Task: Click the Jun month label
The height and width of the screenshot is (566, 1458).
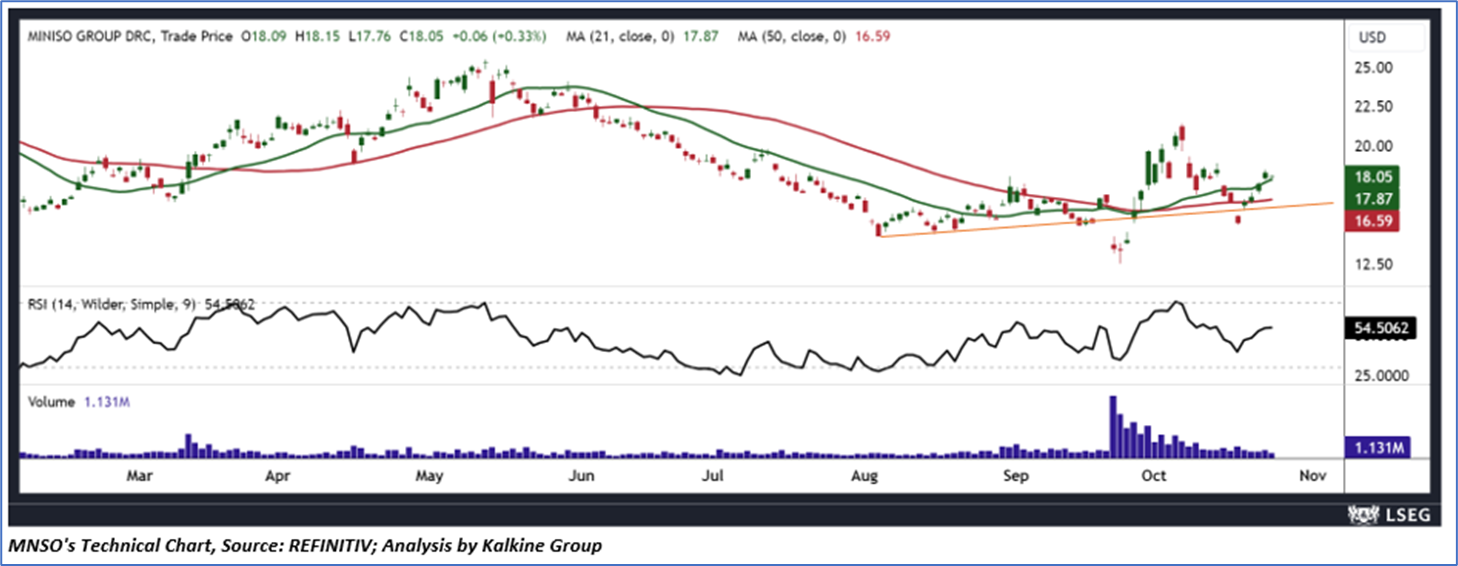Action: pyautogui.click(x=581, y=476)
